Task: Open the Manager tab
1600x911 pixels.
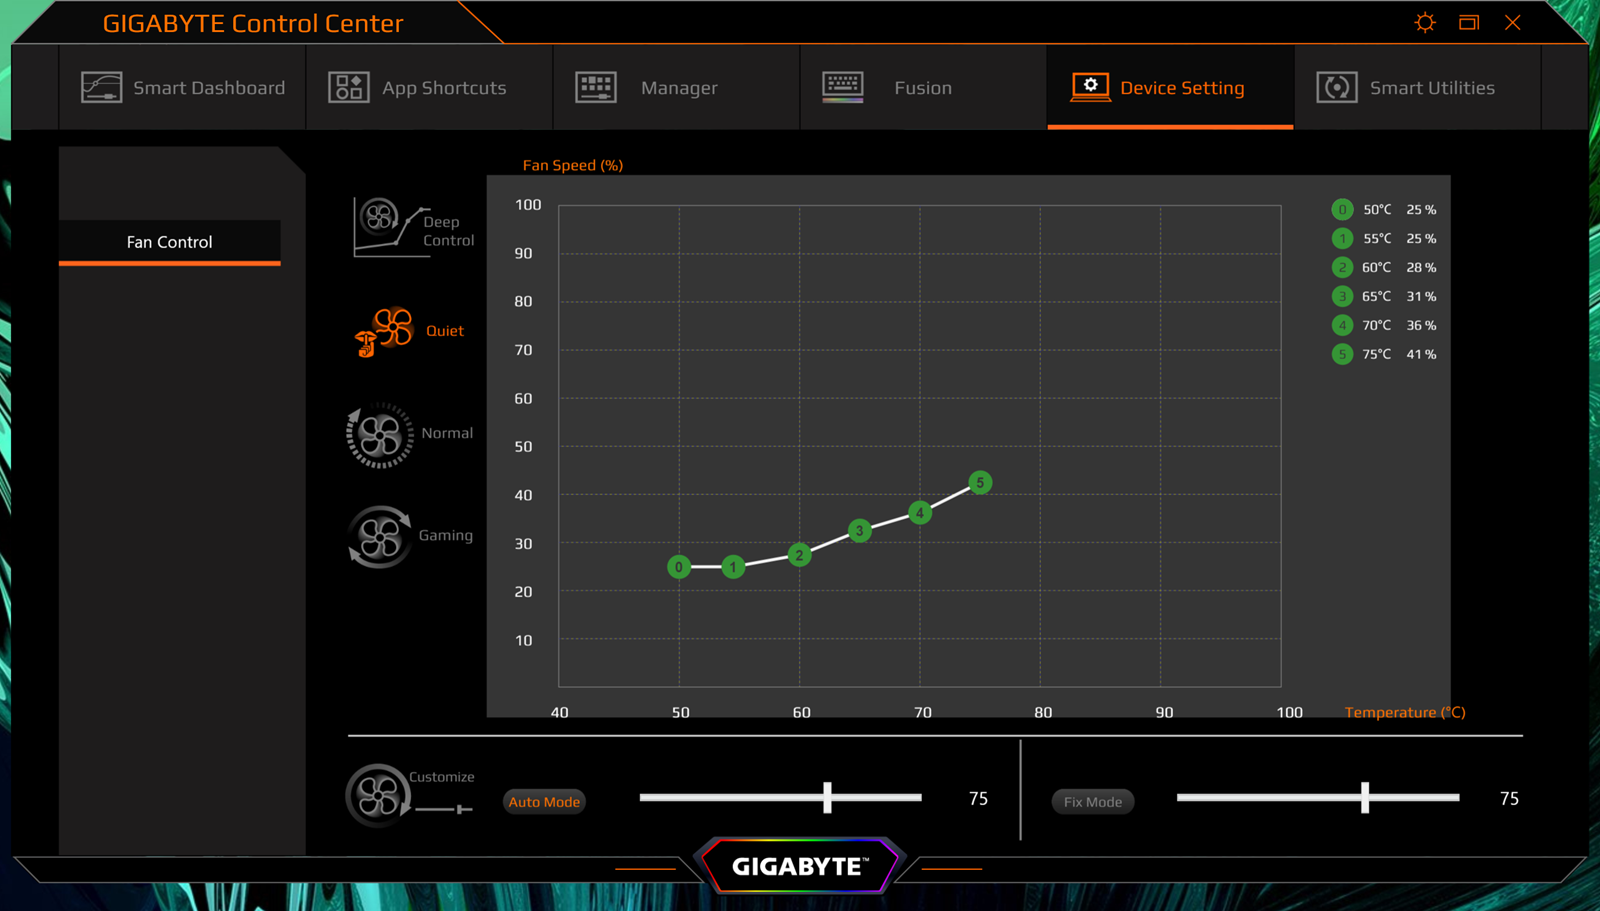Action: point(677,88)
